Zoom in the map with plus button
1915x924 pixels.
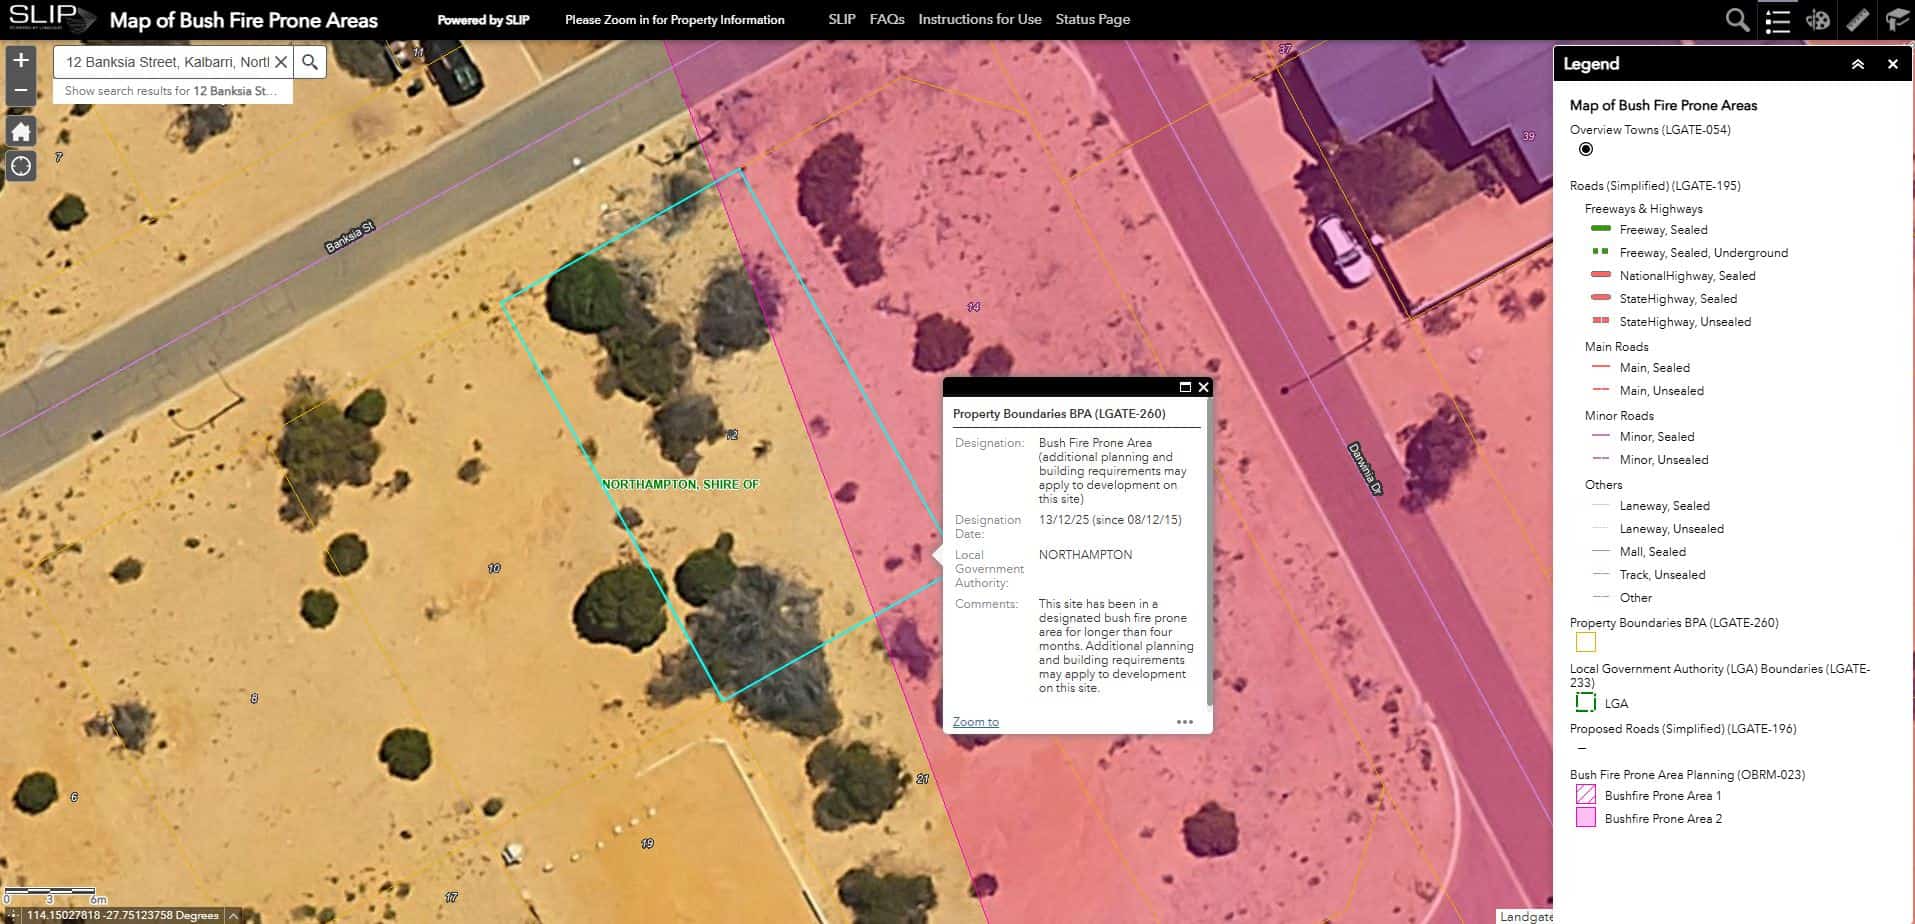point(21,61)
